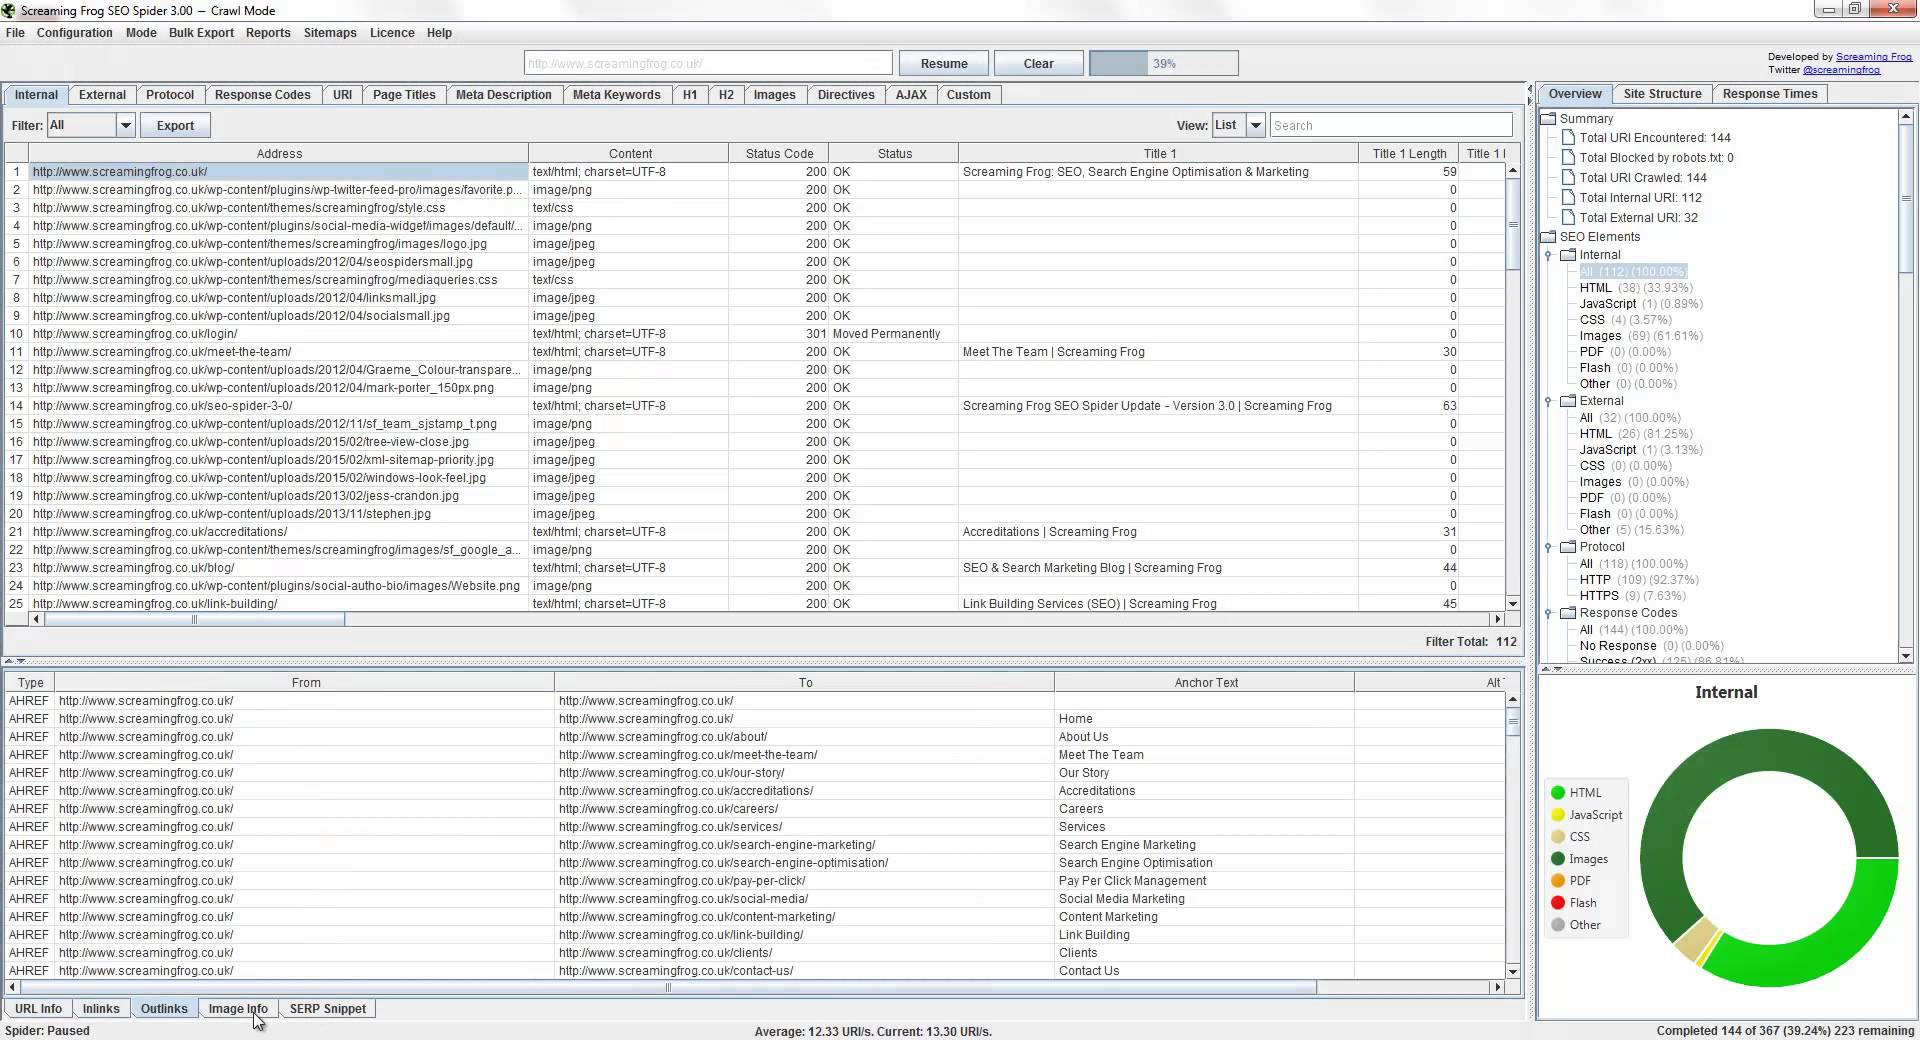Switch to the Response Codes tab
The width and height of the screenshot is (1920, 1040).
pyautogui.click(x=262, y=95)
